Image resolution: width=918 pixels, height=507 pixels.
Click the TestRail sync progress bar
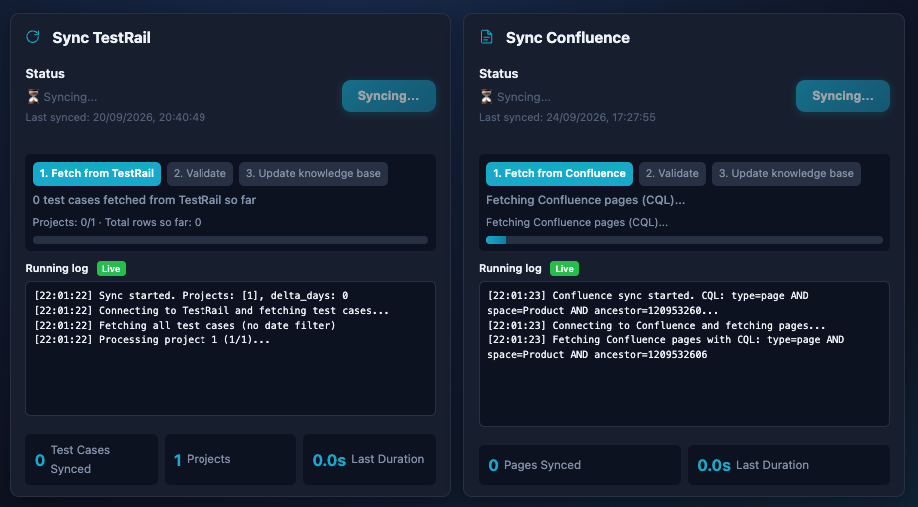click(x=230, y=240)
